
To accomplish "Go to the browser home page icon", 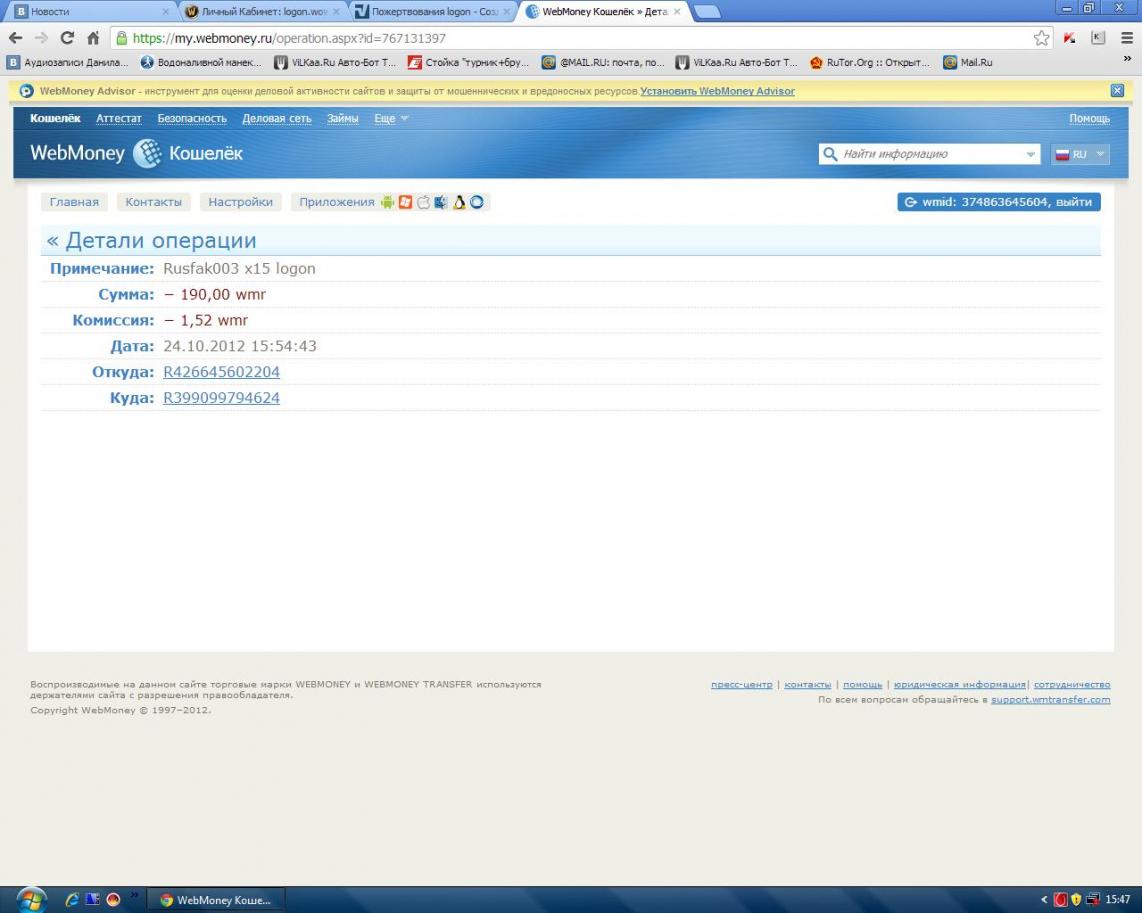I will click(93, 38).
